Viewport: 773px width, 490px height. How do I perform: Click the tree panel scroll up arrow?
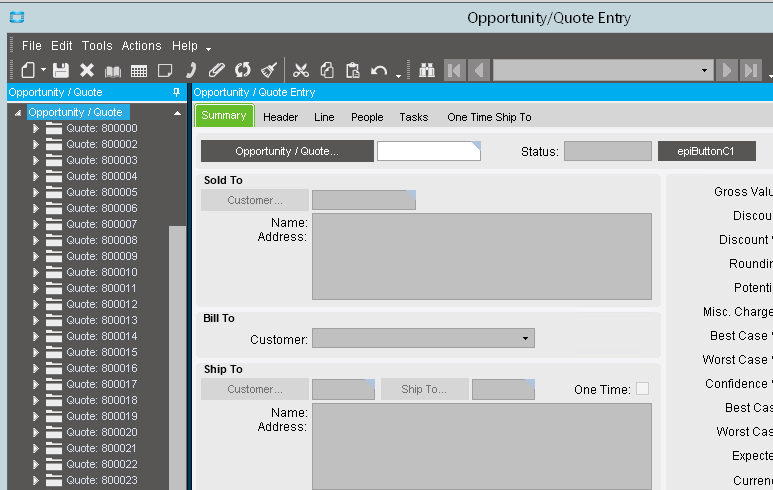[177, 113]
